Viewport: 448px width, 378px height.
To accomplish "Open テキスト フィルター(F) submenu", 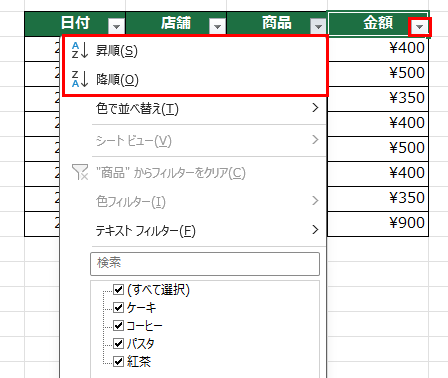I will click(x=194, y=230).
